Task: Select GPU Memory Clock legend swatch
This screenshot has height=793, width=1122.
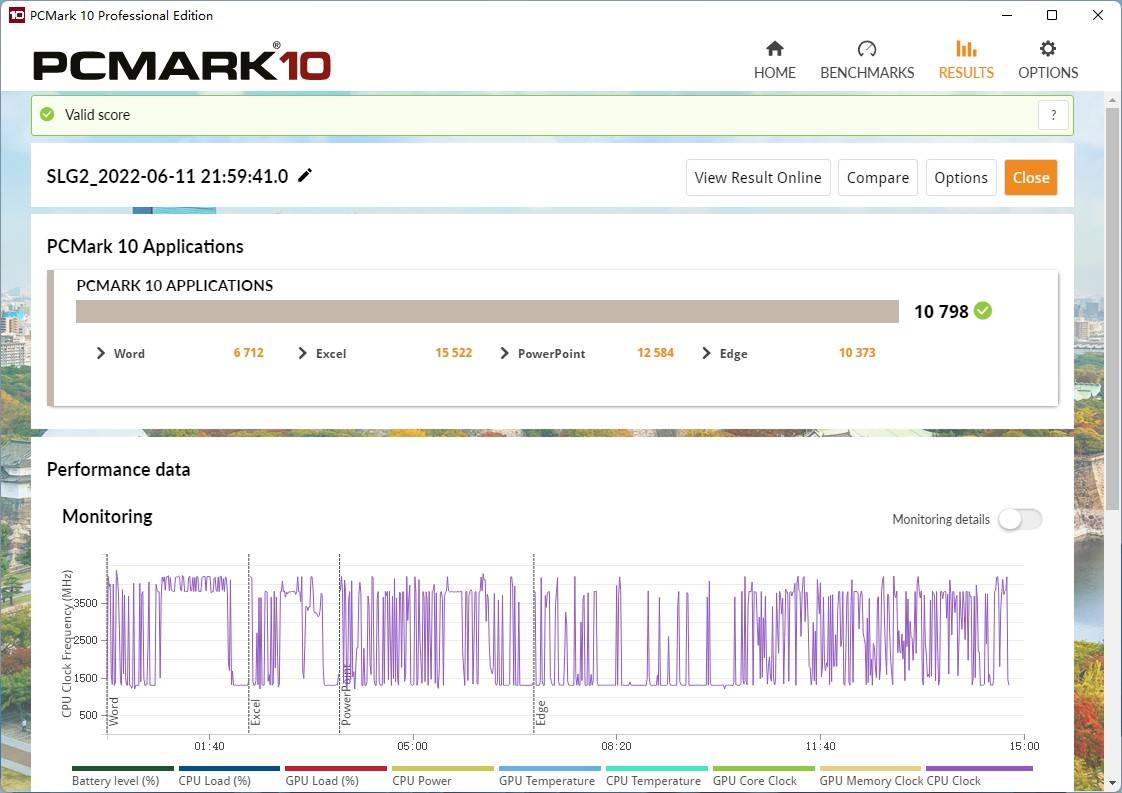Action: point(870,769)
